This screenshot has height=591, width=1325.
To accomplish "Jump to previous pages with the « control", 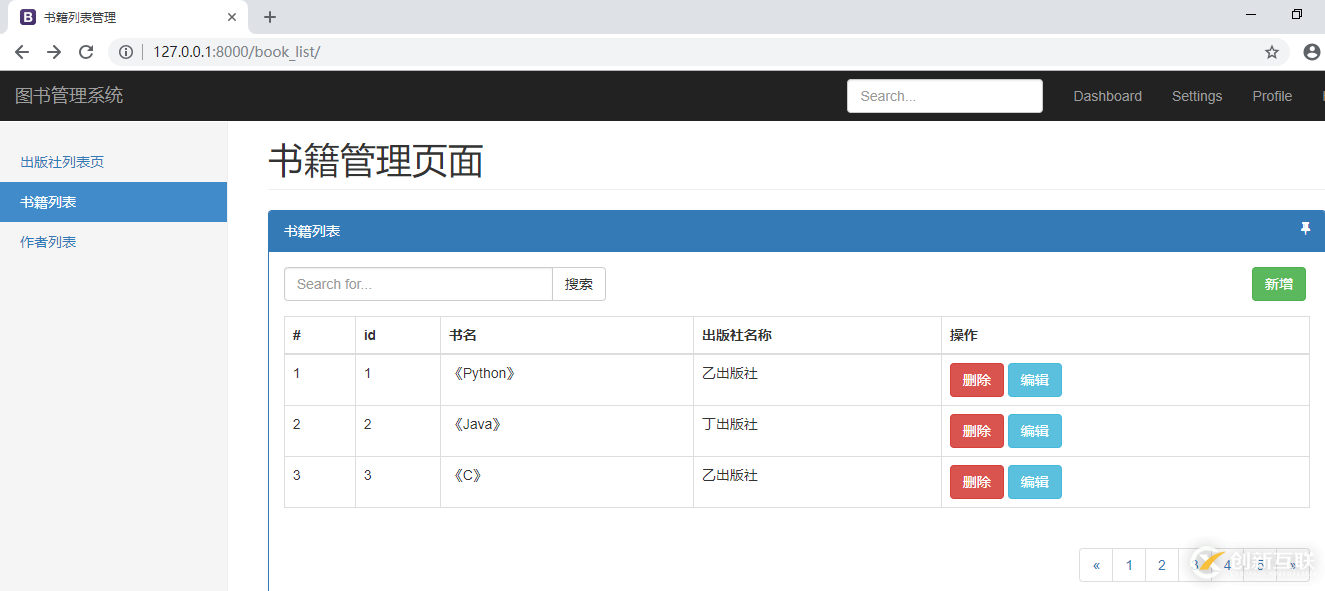I will 1095,565.
